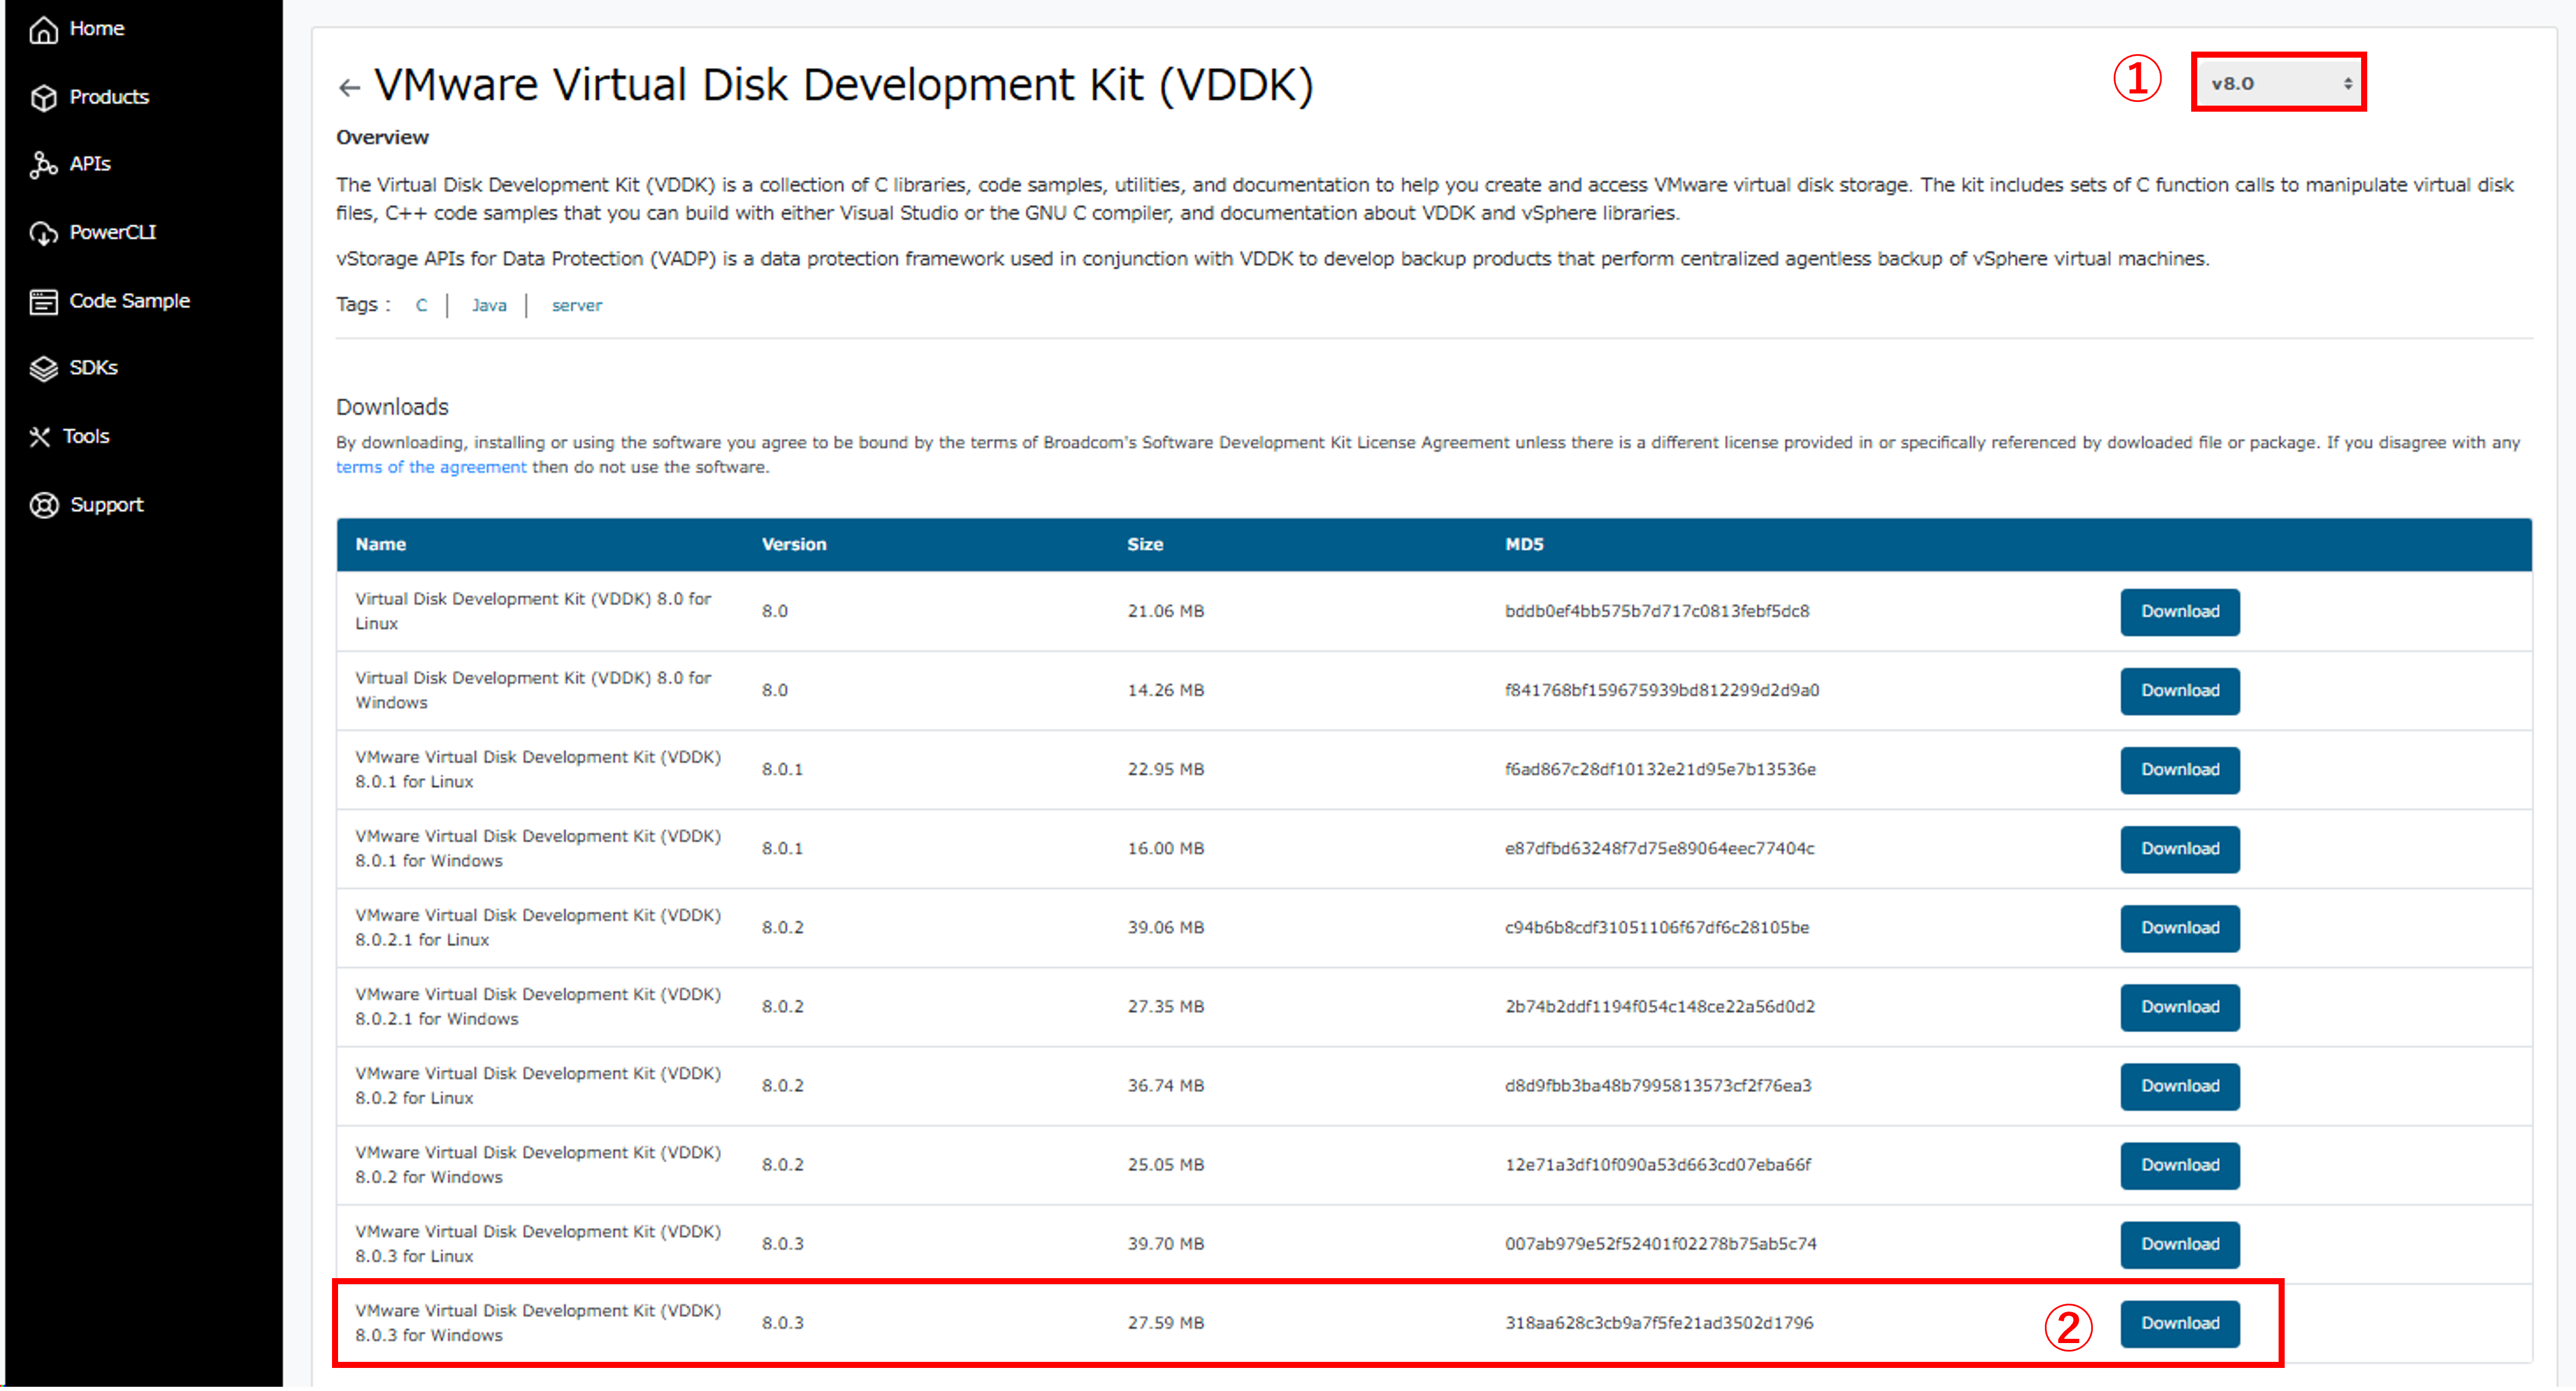Download VDDK 8.0 for Linux
This screenshot has width=2576, height=1391.
(2179, 611)
